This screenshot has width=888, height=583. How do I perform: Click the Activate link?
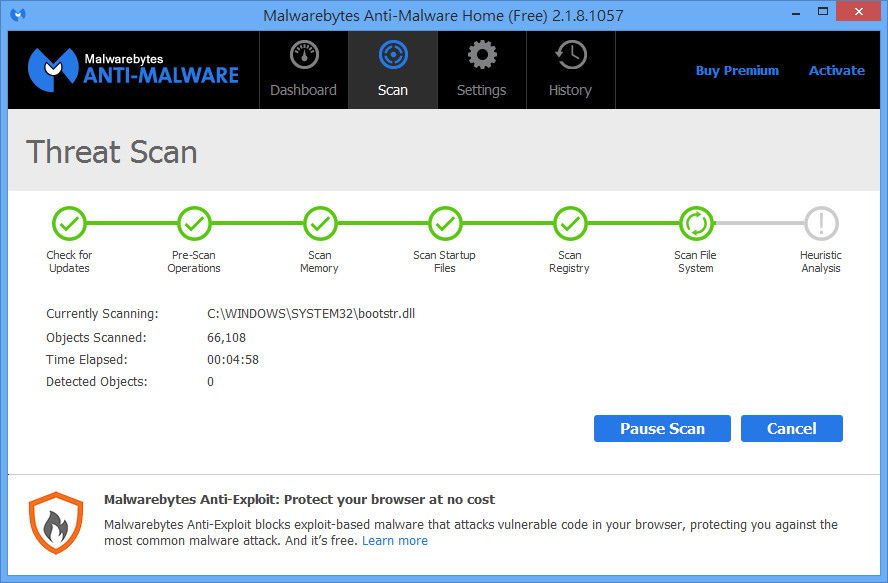837,71
